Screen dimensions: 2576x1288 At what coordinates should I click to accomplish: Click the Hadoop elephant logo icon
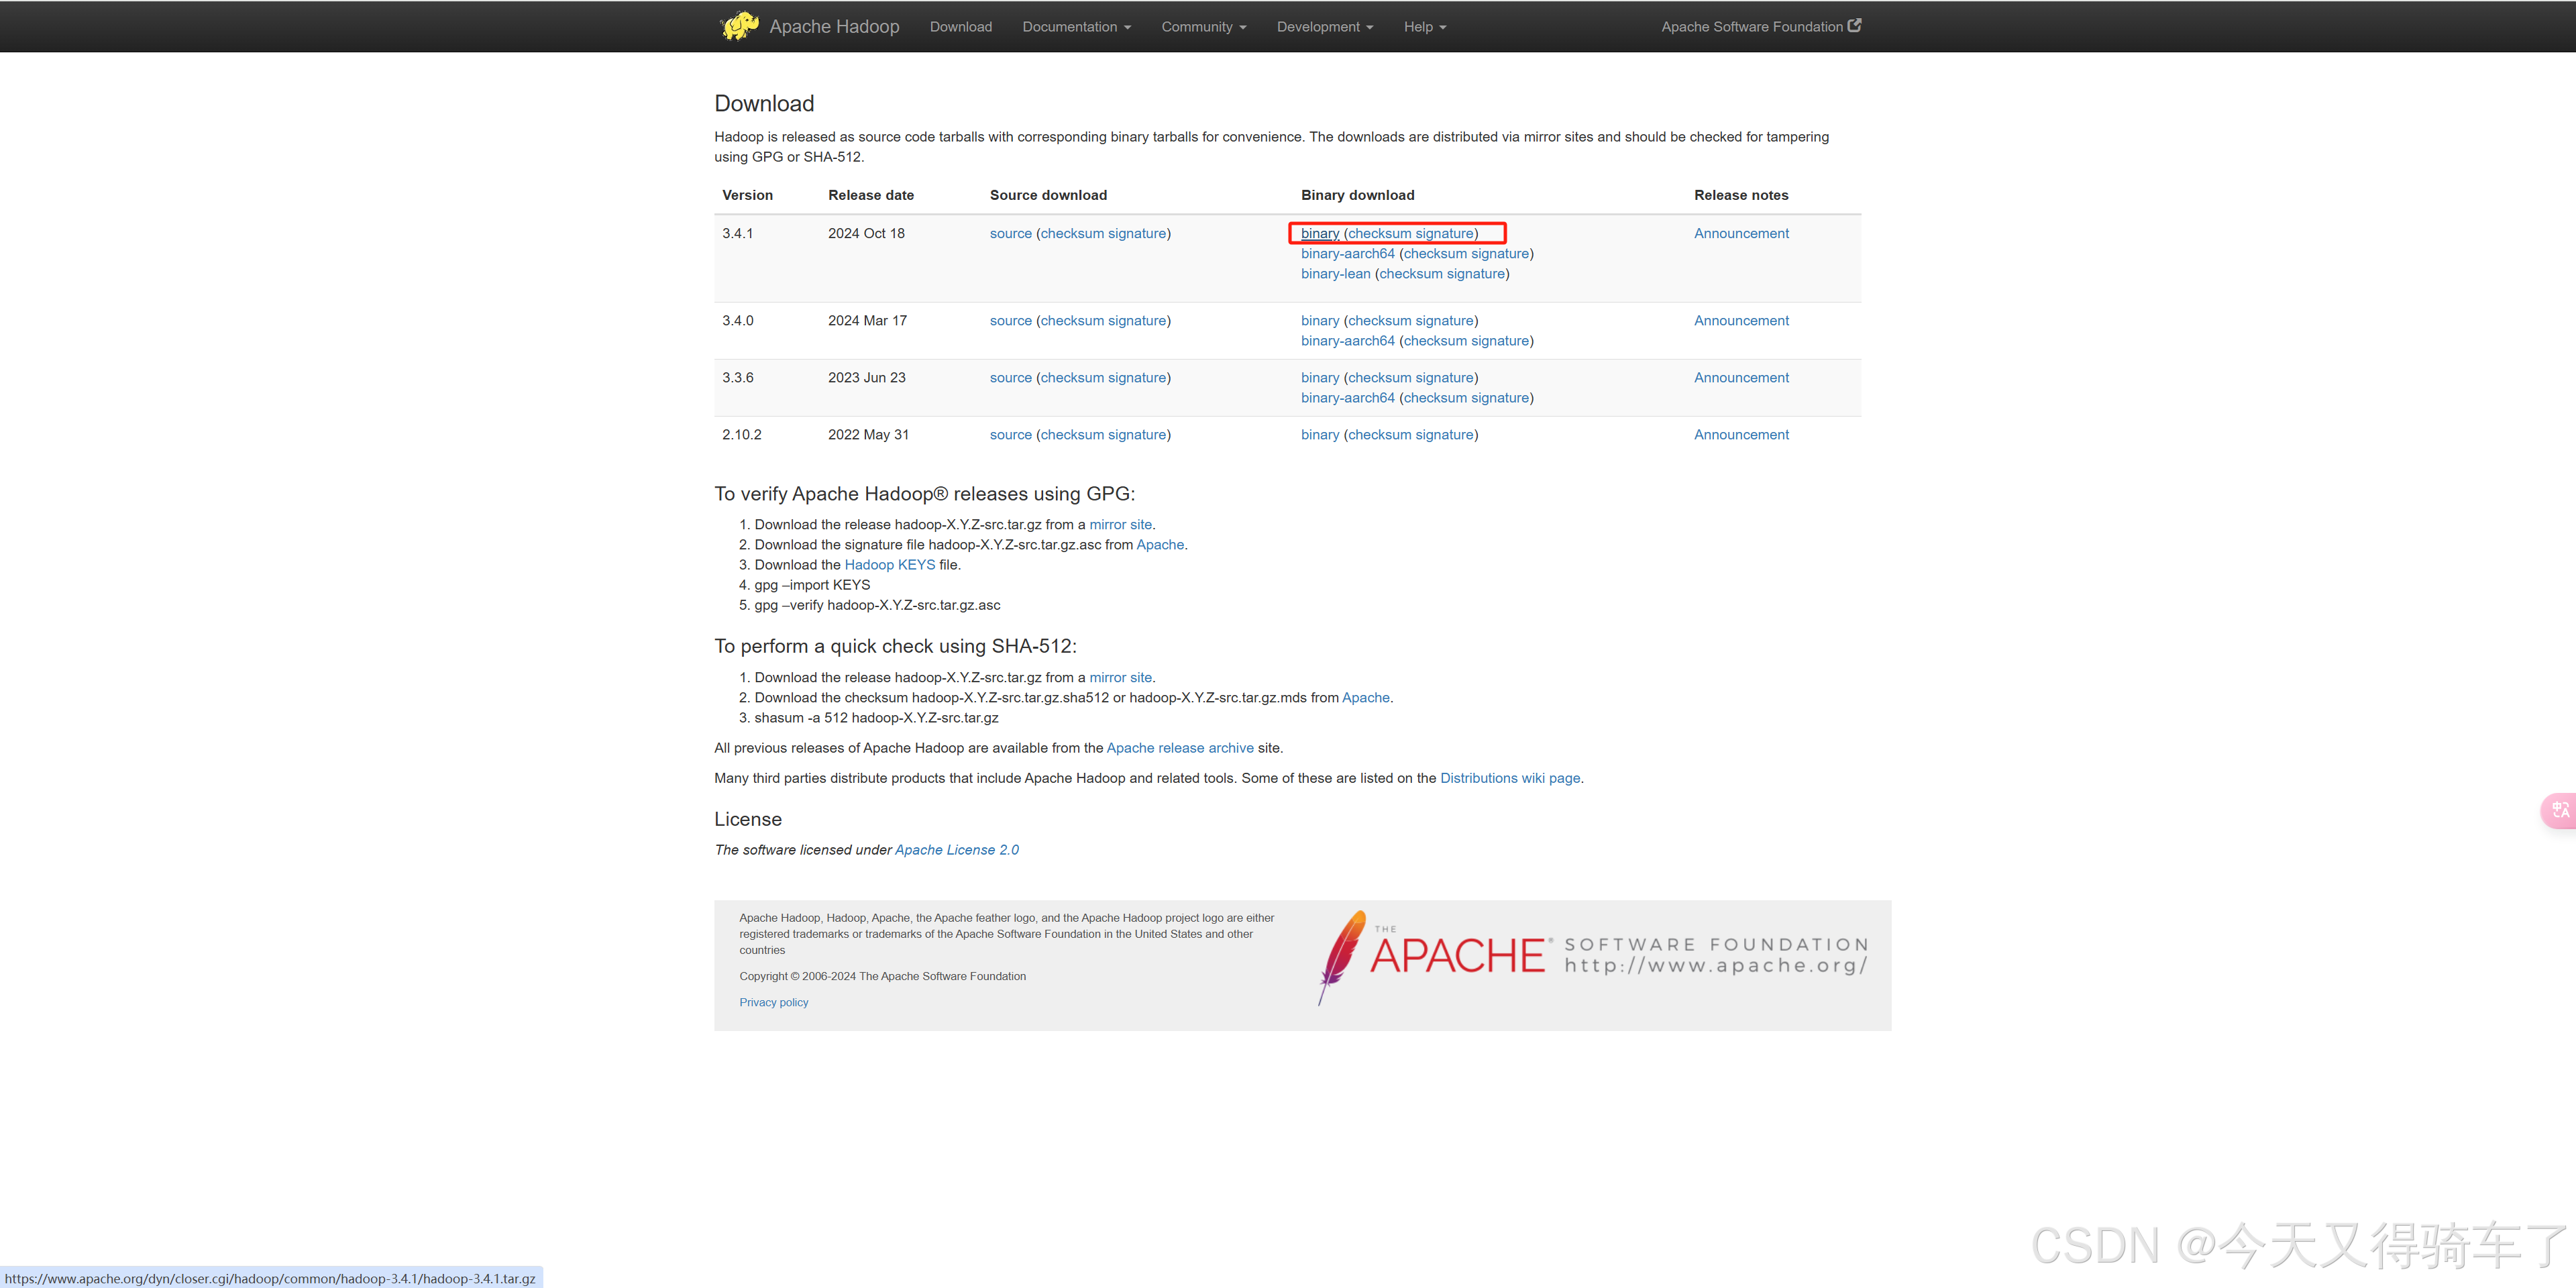click(x=739, y=26)
